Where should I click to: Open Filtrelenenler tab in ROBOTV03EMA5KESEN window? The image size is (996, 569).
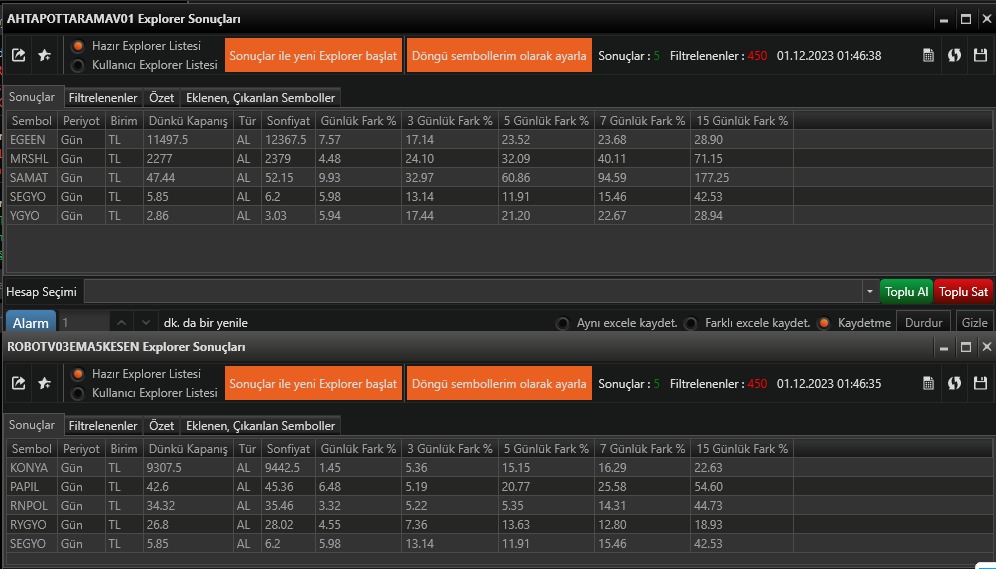pos(103,425)
